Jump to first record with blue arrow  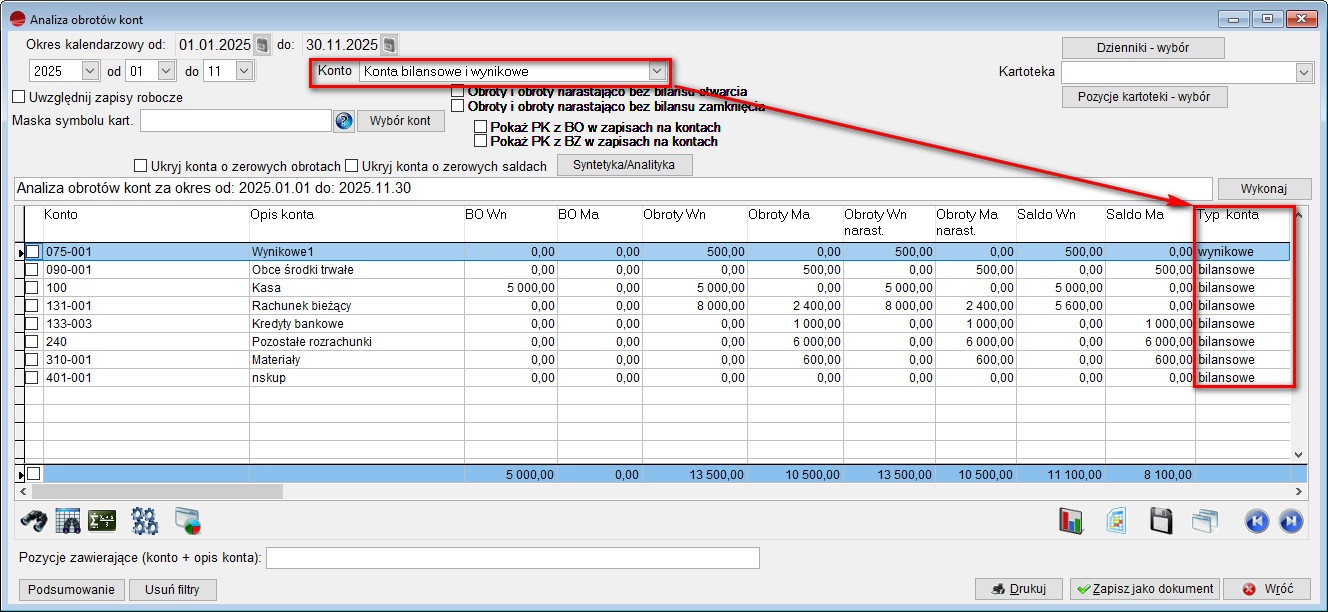1256,521
